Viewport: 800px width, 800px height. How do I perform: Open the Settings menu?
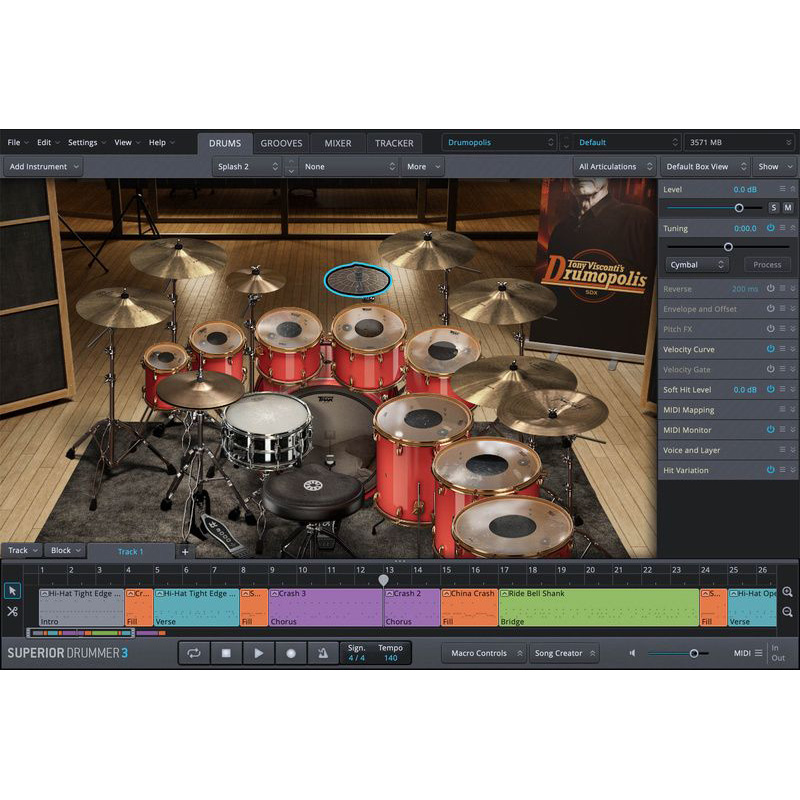point(86,142)
